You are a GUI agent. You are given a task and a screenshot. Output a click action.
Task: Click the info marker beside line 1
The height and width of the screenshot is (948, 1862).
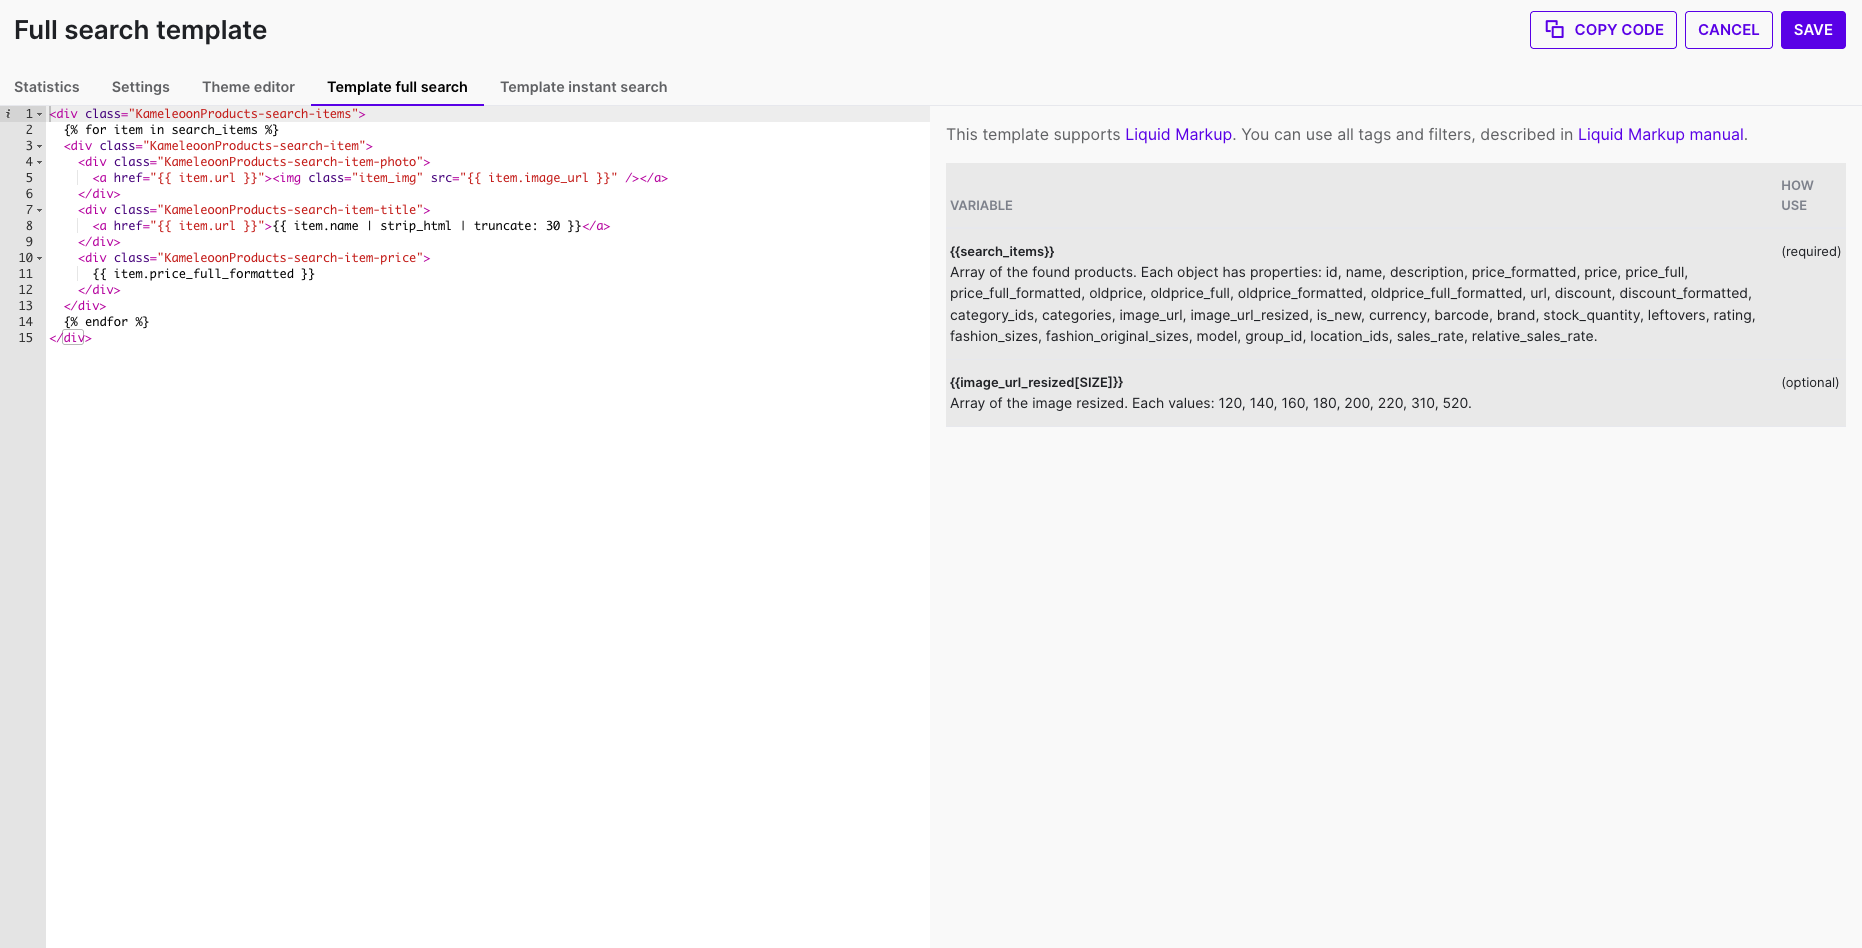tap(8, 114)
